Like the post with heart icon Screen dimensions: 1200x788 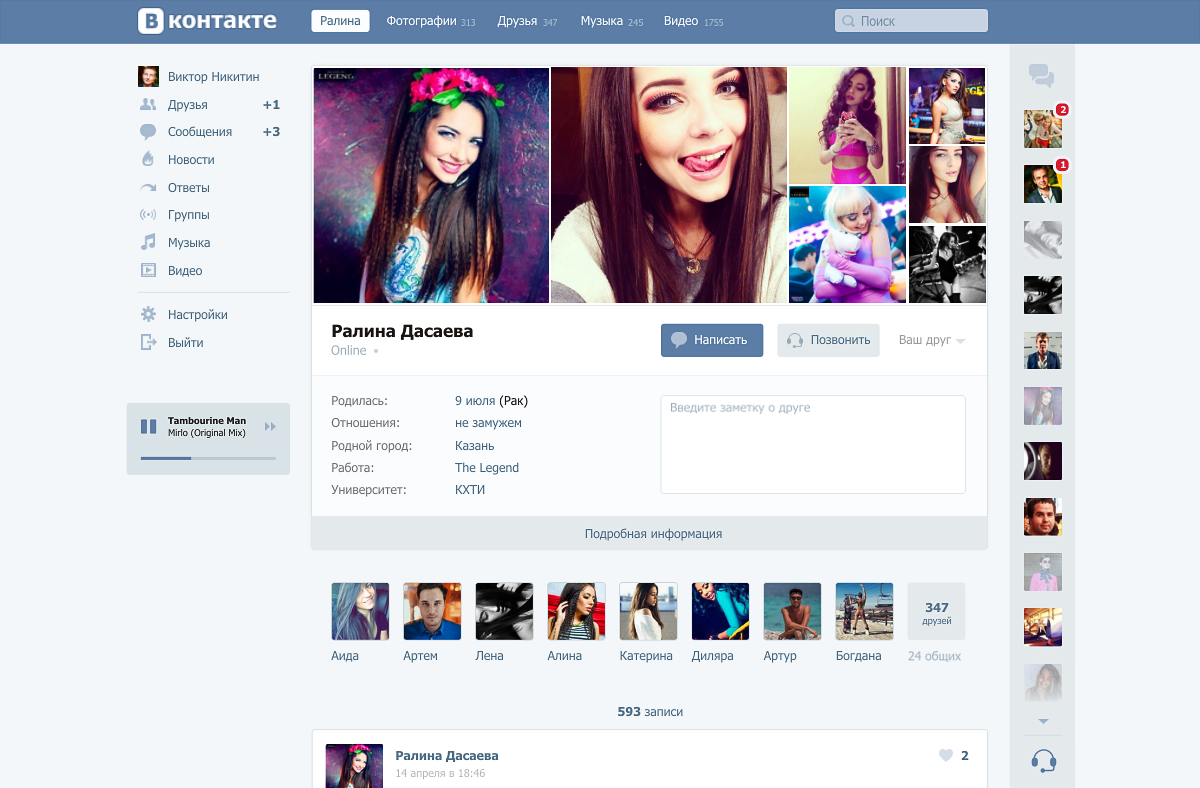(946, 756)
